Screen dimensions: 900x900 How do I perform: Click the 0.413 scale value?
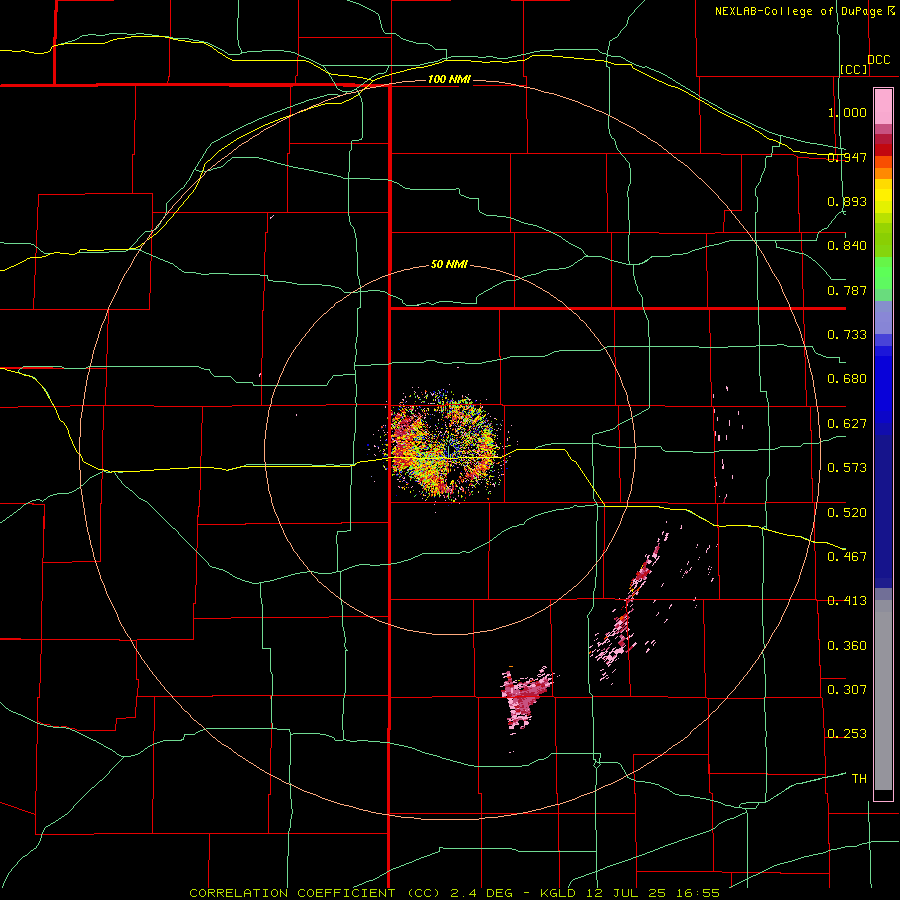click(x=847, y=601)
